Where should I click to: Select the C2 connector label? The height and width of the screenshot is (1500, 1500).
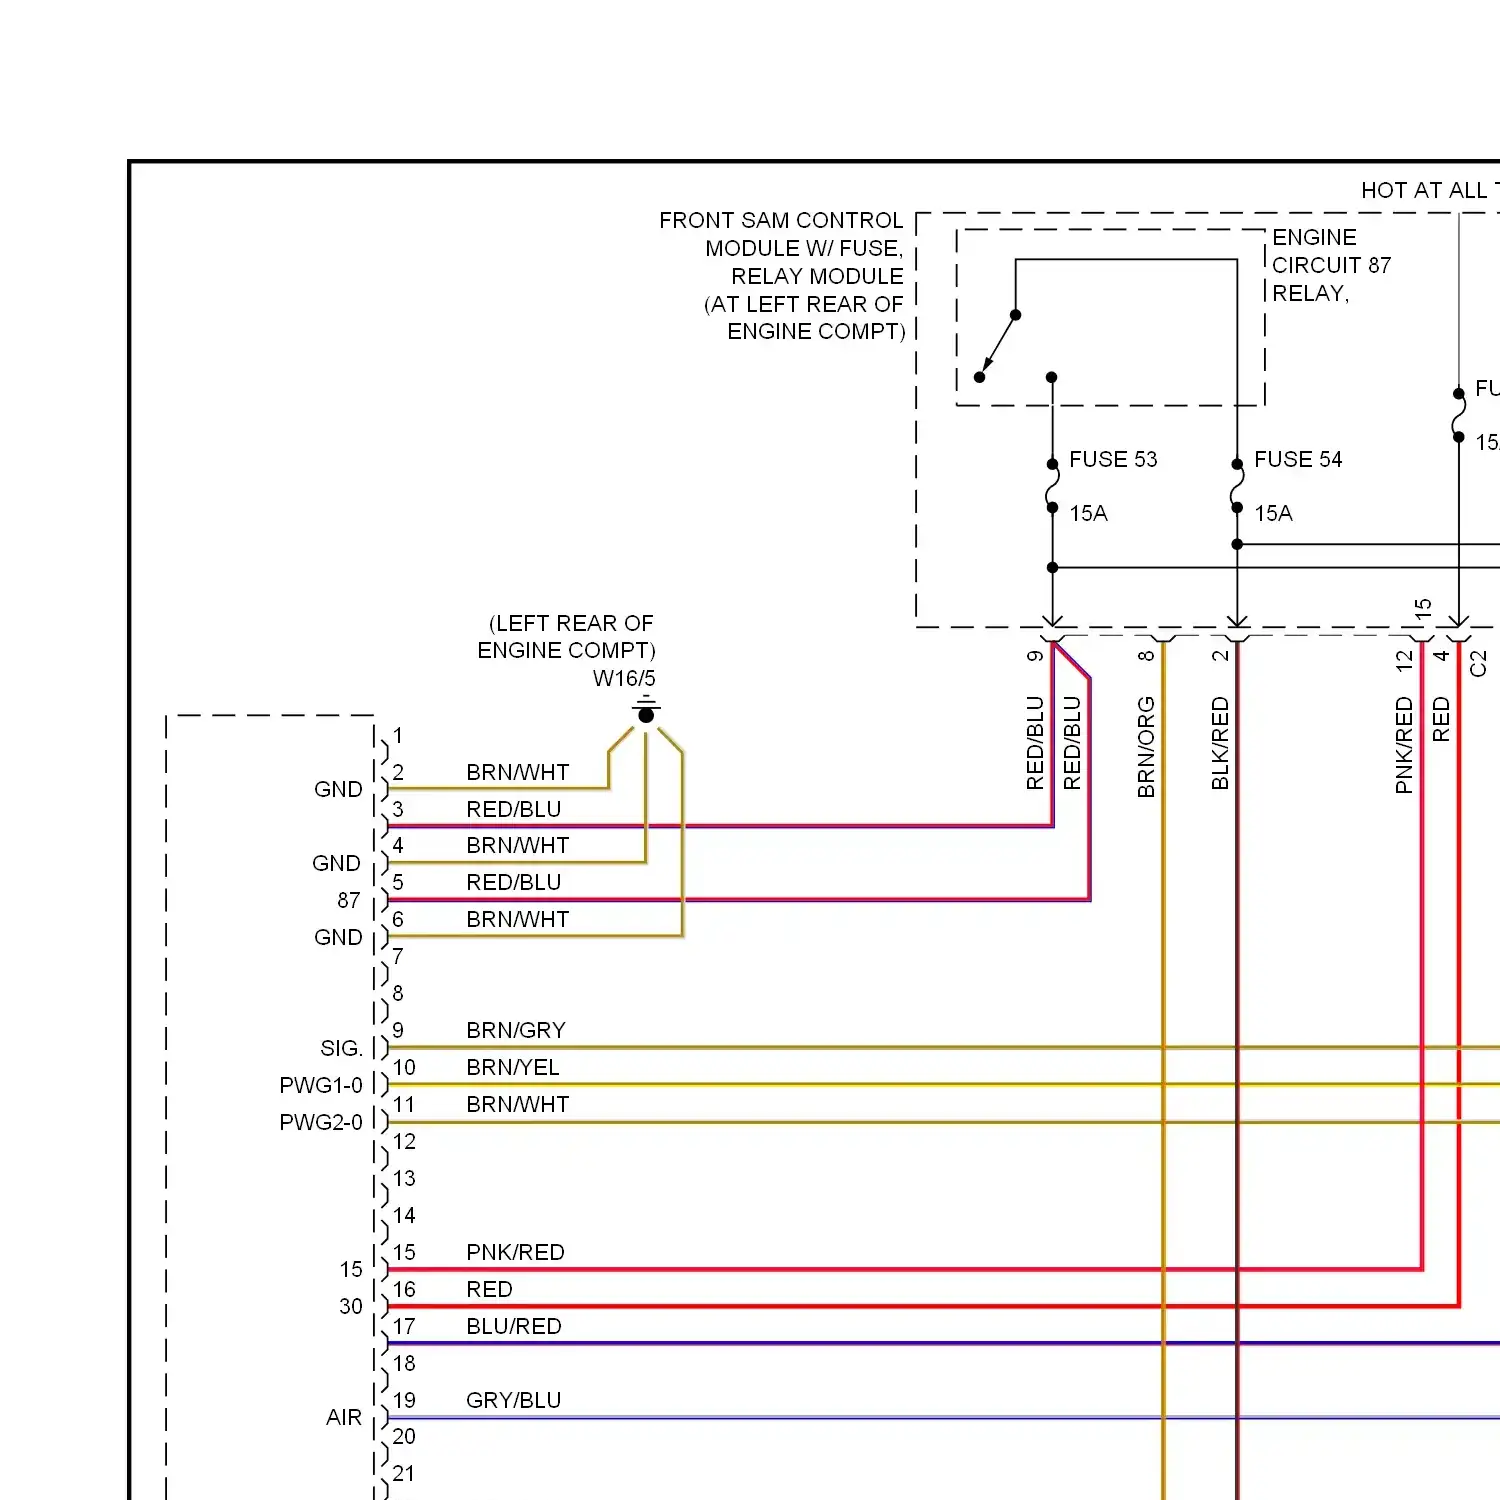pos(1479,663)
